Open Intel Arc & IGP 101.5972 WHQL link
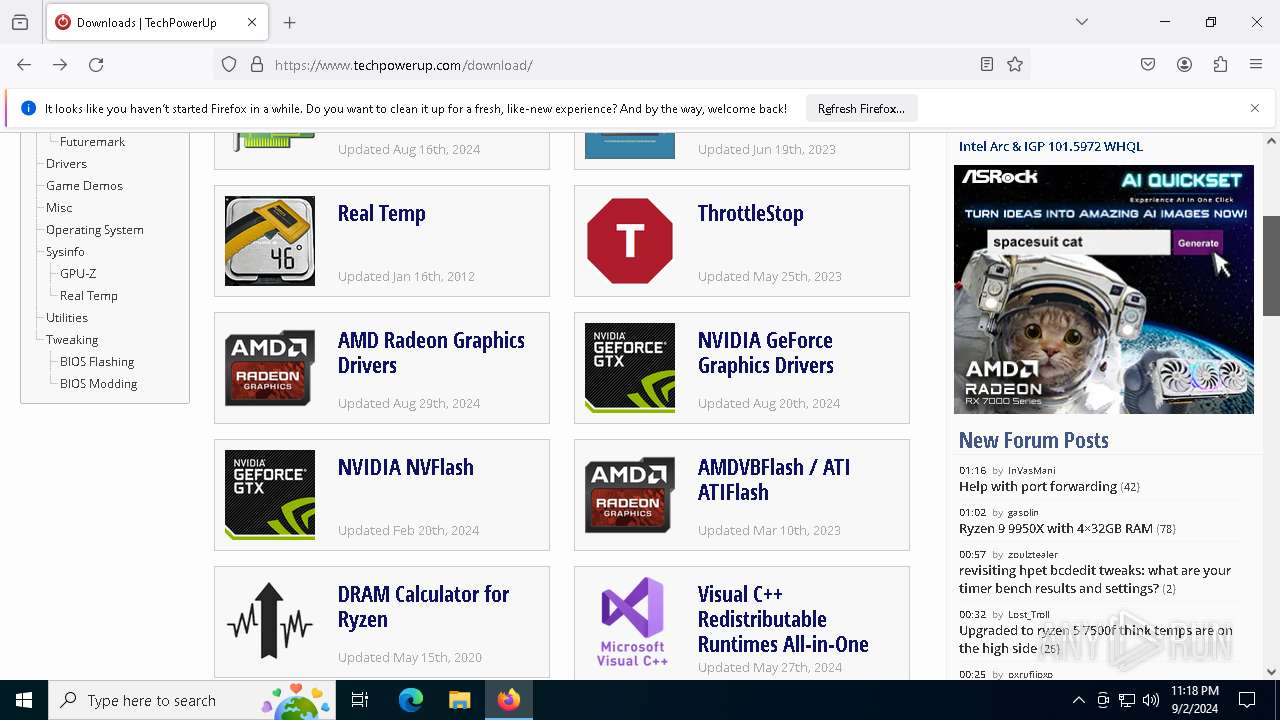Image resolution: width=1280 pixels, height=720 pixels. click(1051, 146)
